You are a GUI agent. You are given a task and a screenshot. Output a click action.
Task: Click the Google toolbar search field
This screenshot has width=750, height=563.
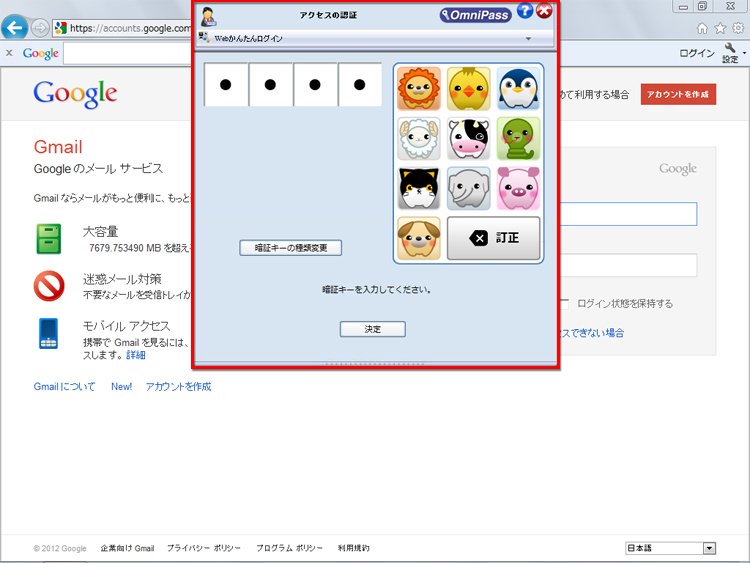pyautogui.click(x=128, y=54)
